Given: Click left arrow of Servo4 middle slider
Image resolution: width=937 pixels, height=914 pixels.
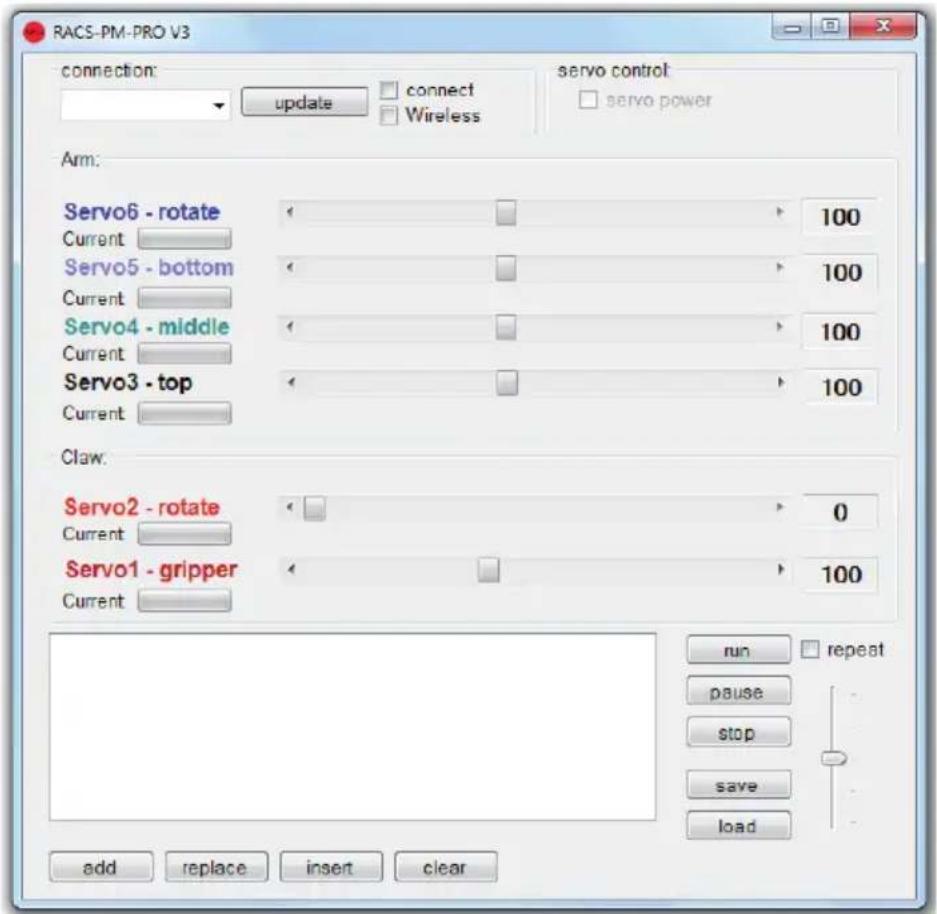Looking at the screenshot, I should (290, 327).
